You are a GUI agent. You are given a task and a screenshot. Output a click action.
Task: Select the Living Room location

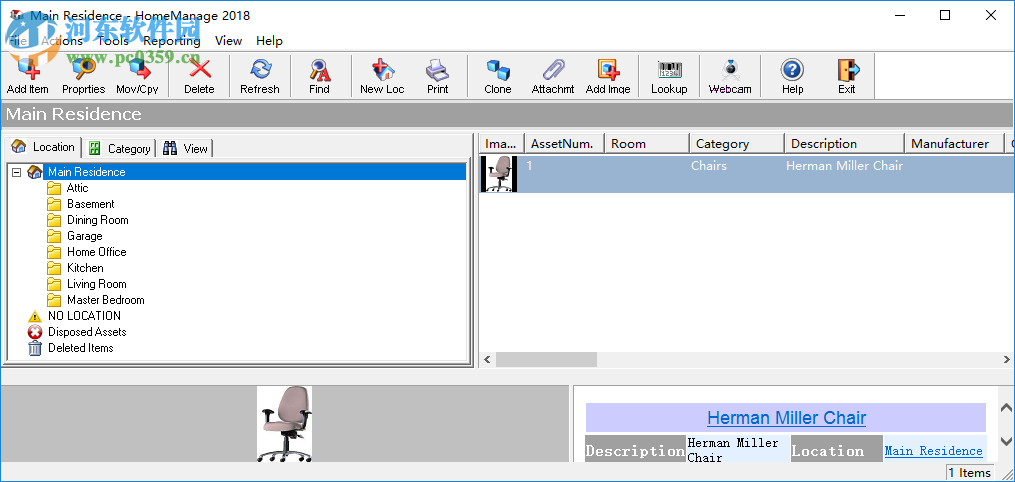tap(96, 284)
